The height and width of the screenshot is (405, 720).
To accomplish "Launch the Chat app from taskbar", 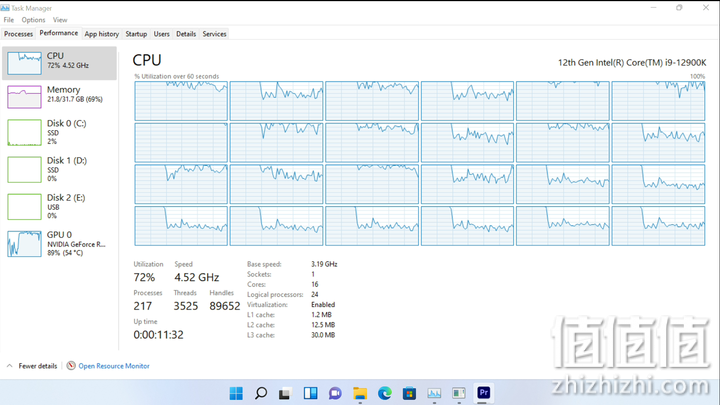I will tap(335, 394).
